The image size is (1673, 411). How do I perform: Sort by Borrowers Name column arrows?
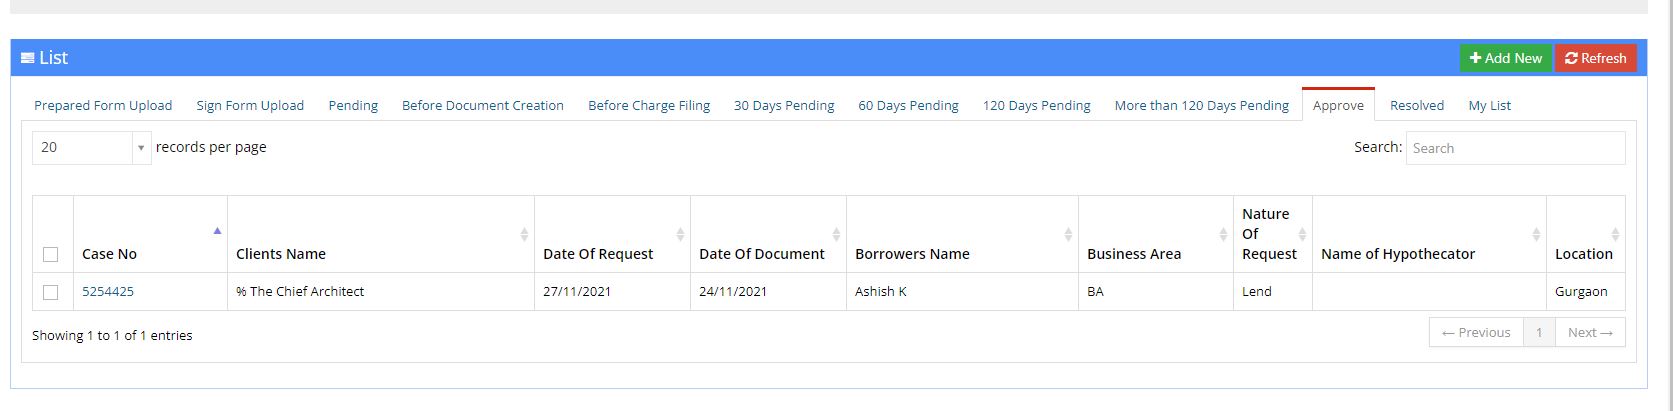(x=1068, y=234)
